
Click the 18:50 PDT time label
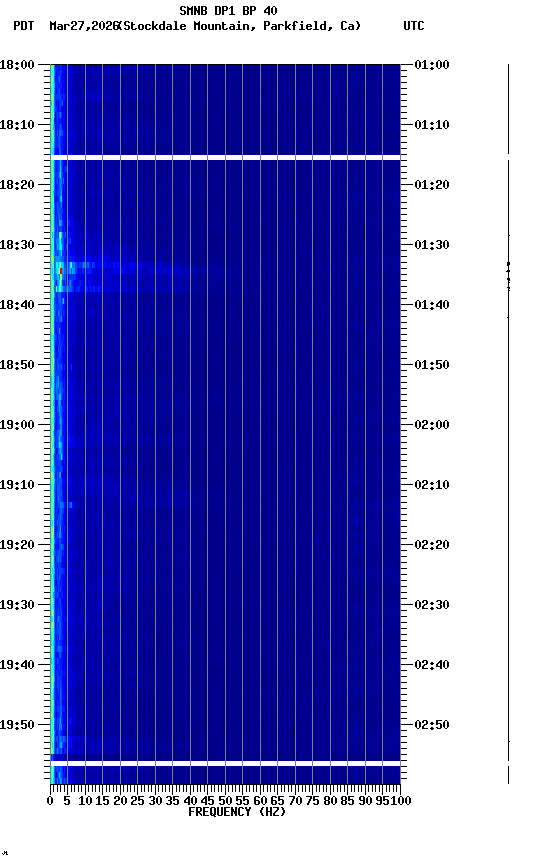[17, 365]
